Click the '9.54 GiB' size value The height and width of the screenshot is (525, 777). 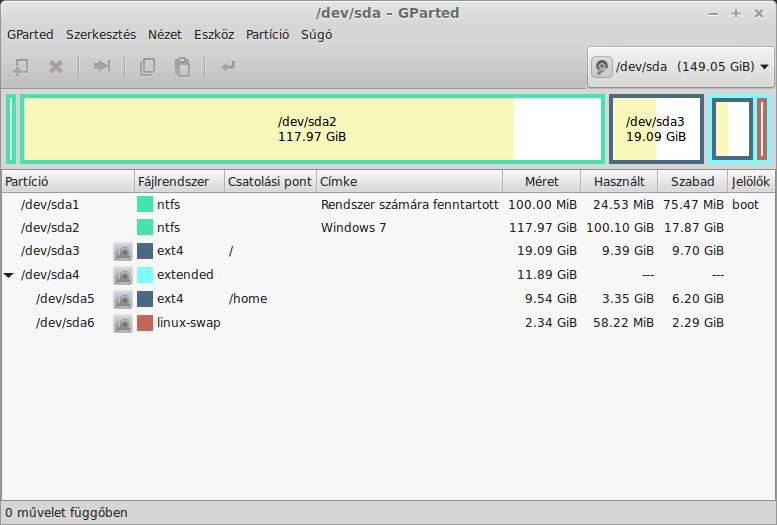click(x=551, y=298)
